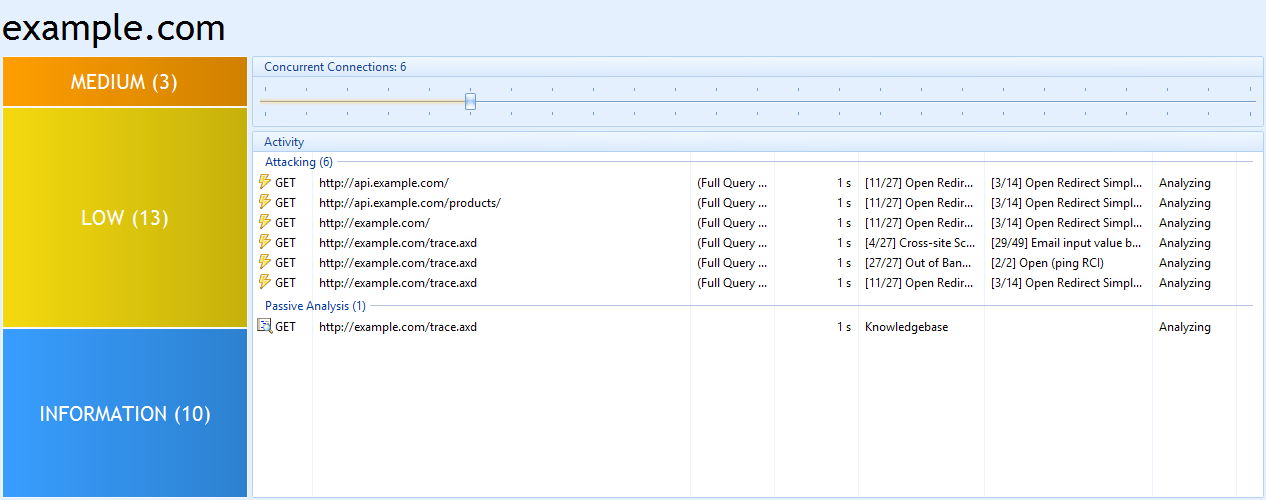Click lightning icon for api.example.com/products/ row
1266x500 pixels.
(264, 202)
